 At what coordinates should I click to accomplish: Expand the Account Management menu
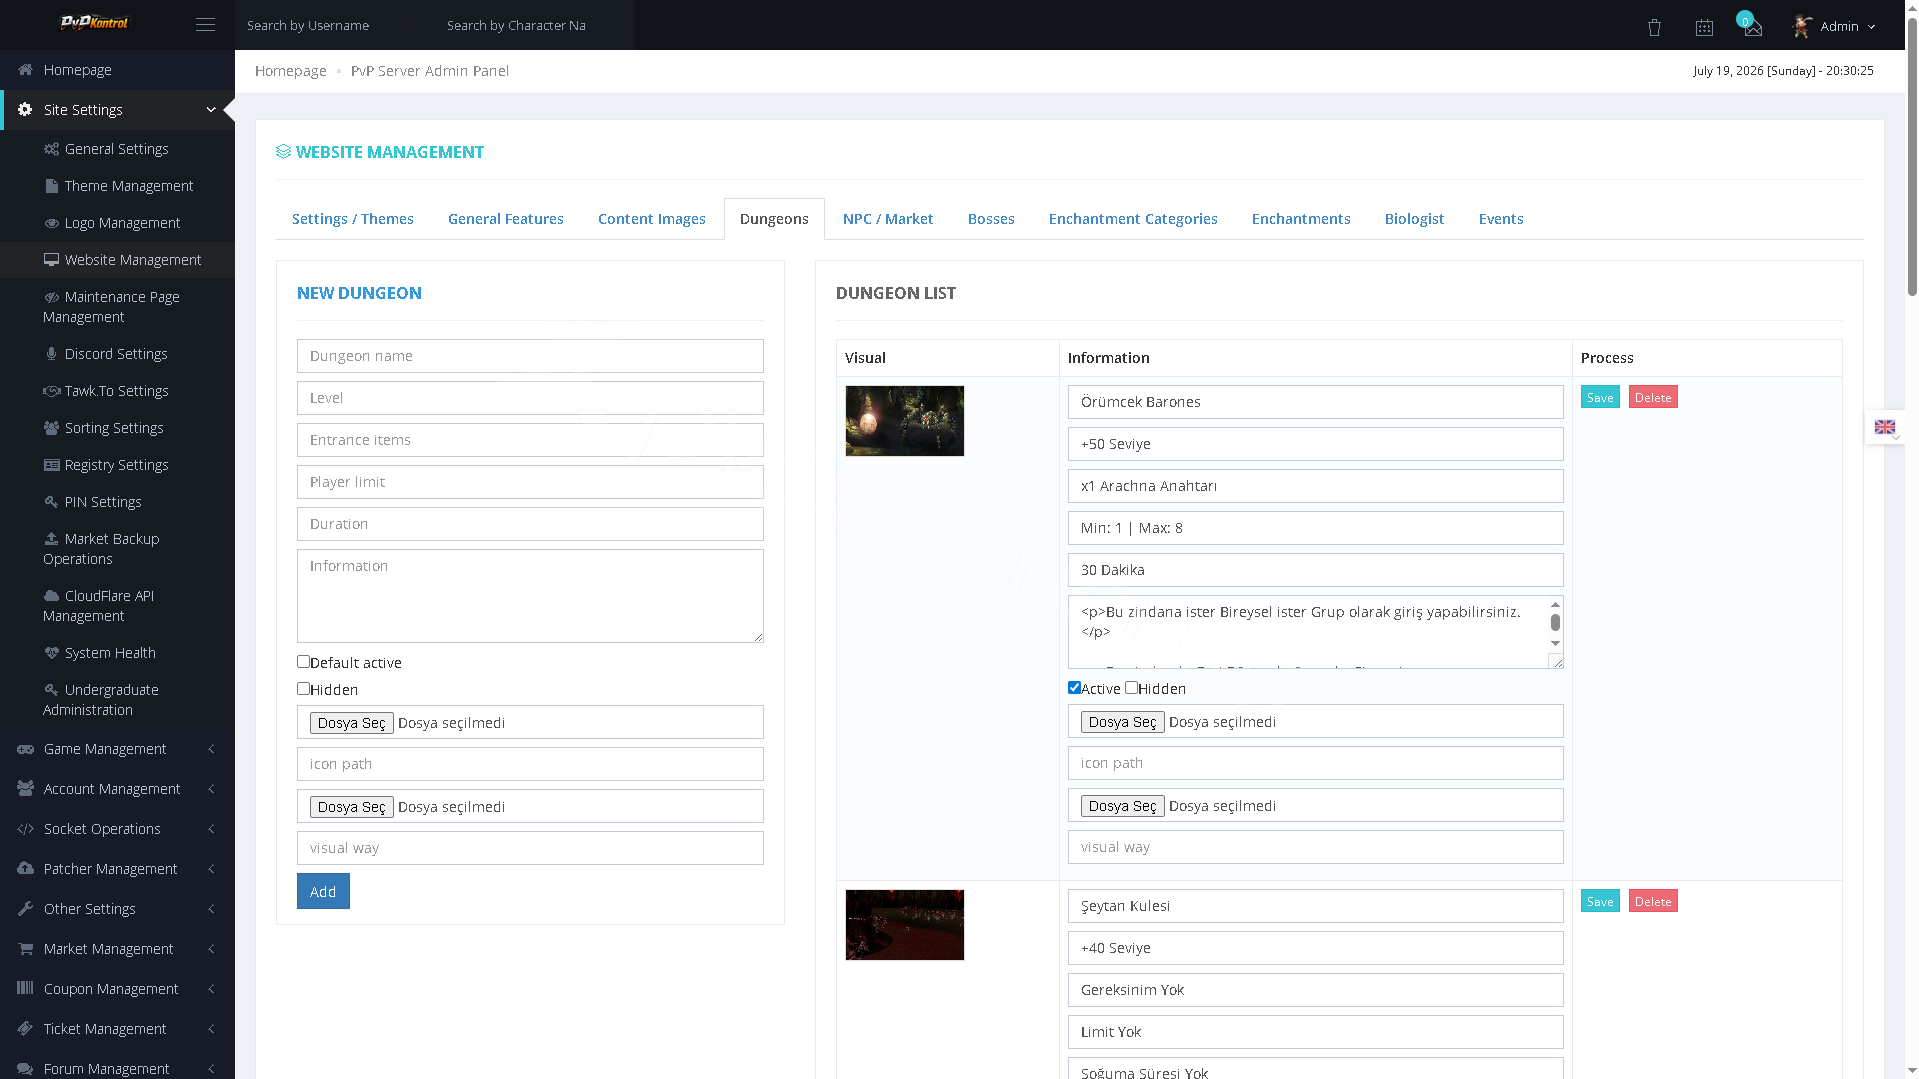tap(211, 789)
